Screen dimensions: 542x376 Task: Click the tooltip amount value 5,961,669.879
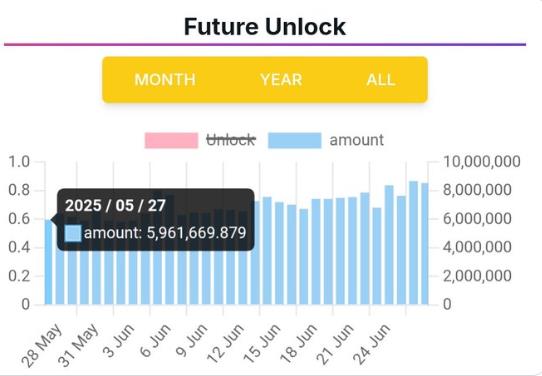coord(196,233)
